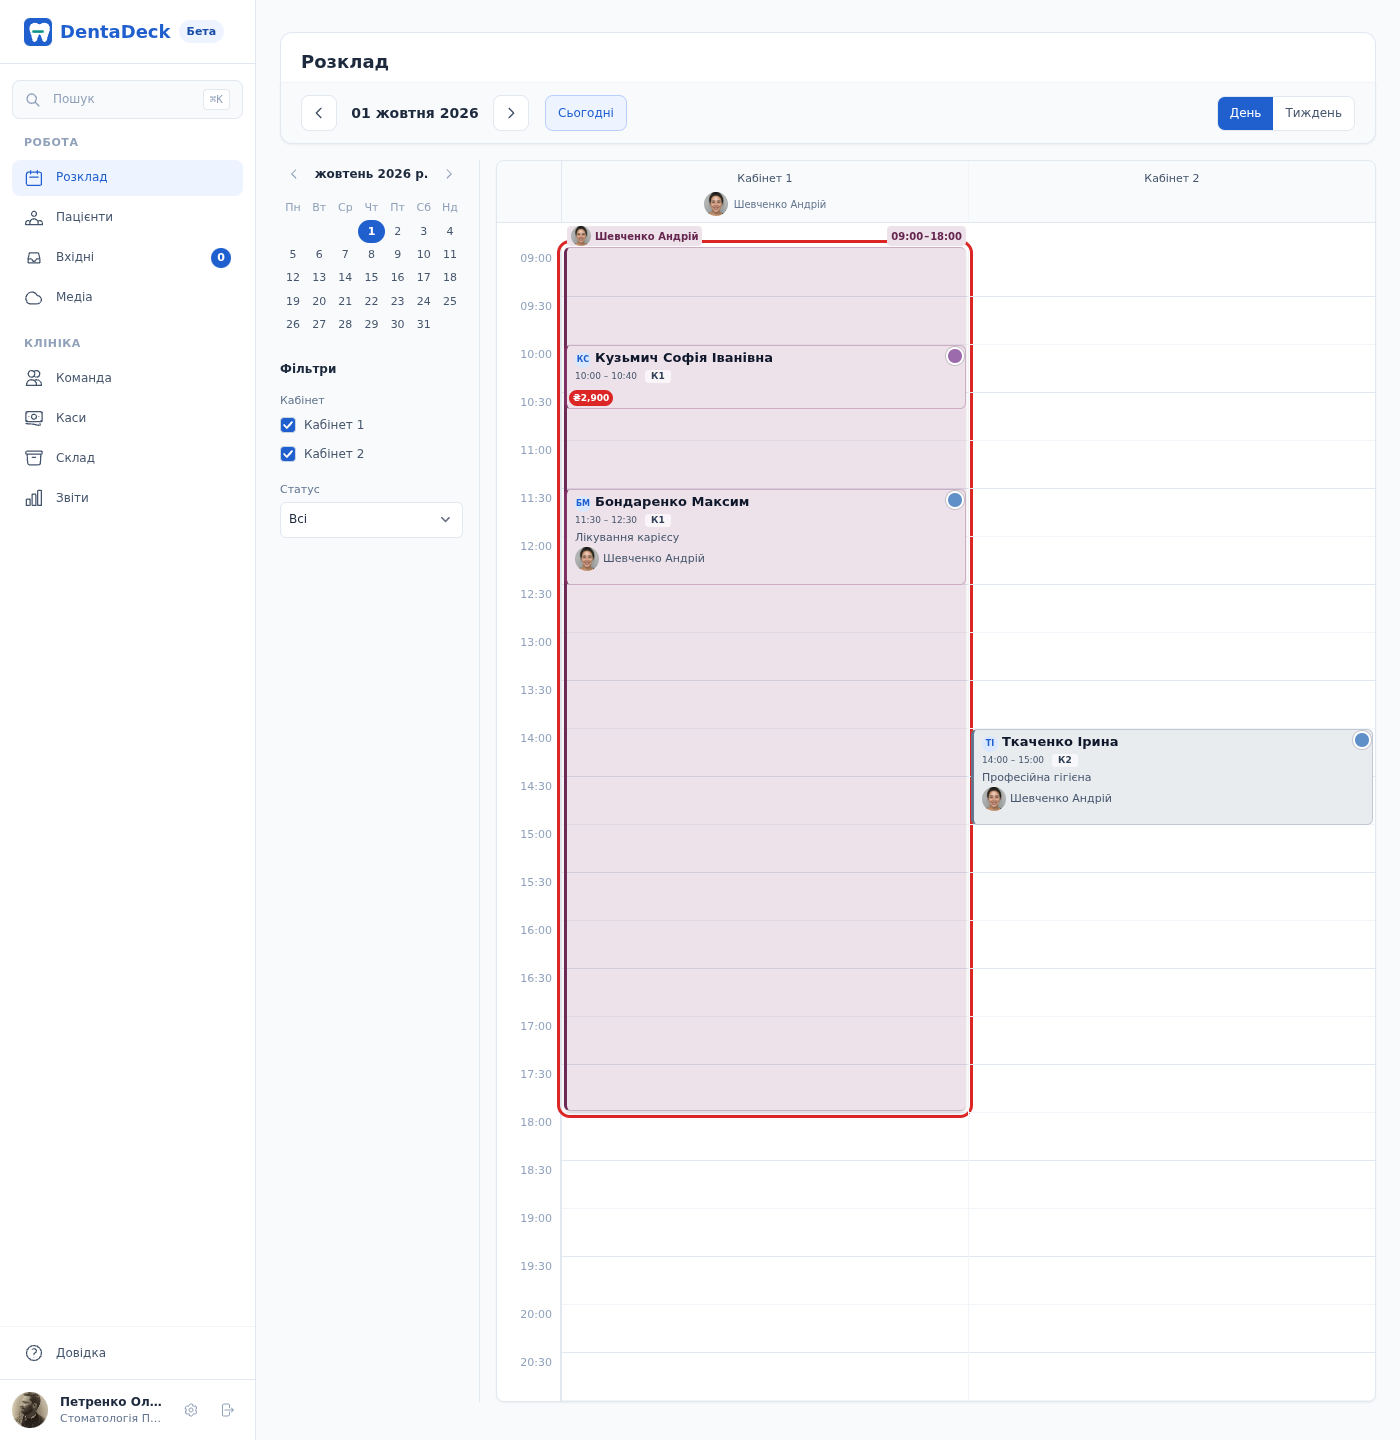Select day 31 in the mini calendar
Screen dimensions: 1400x1440
[x=424, y=325]
